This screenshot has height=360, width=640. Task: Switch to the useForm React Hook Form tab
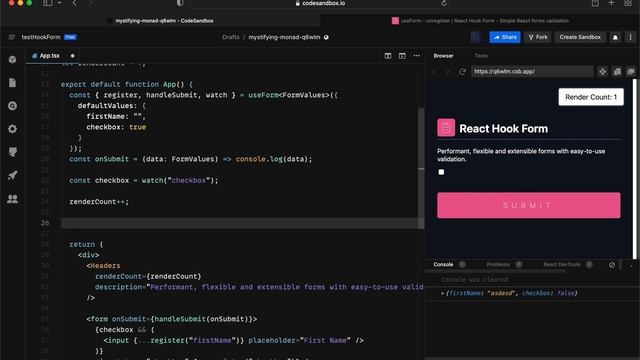[x=480, y=21]
